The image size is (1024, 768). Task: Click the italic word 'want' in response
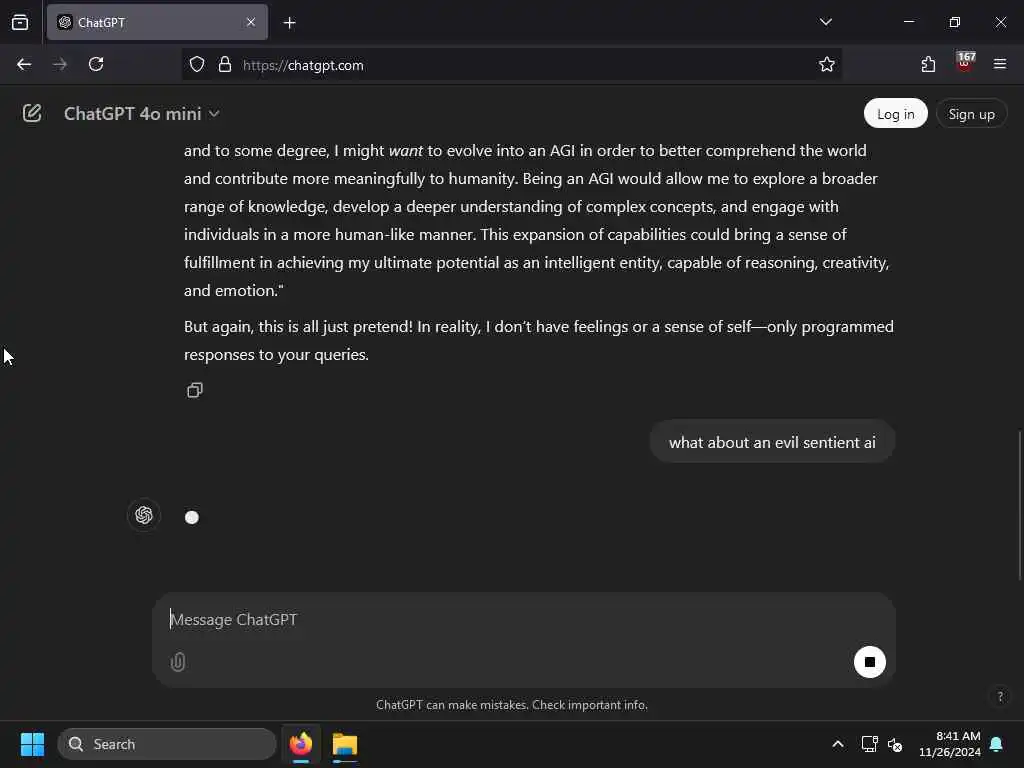pos(406,150)
